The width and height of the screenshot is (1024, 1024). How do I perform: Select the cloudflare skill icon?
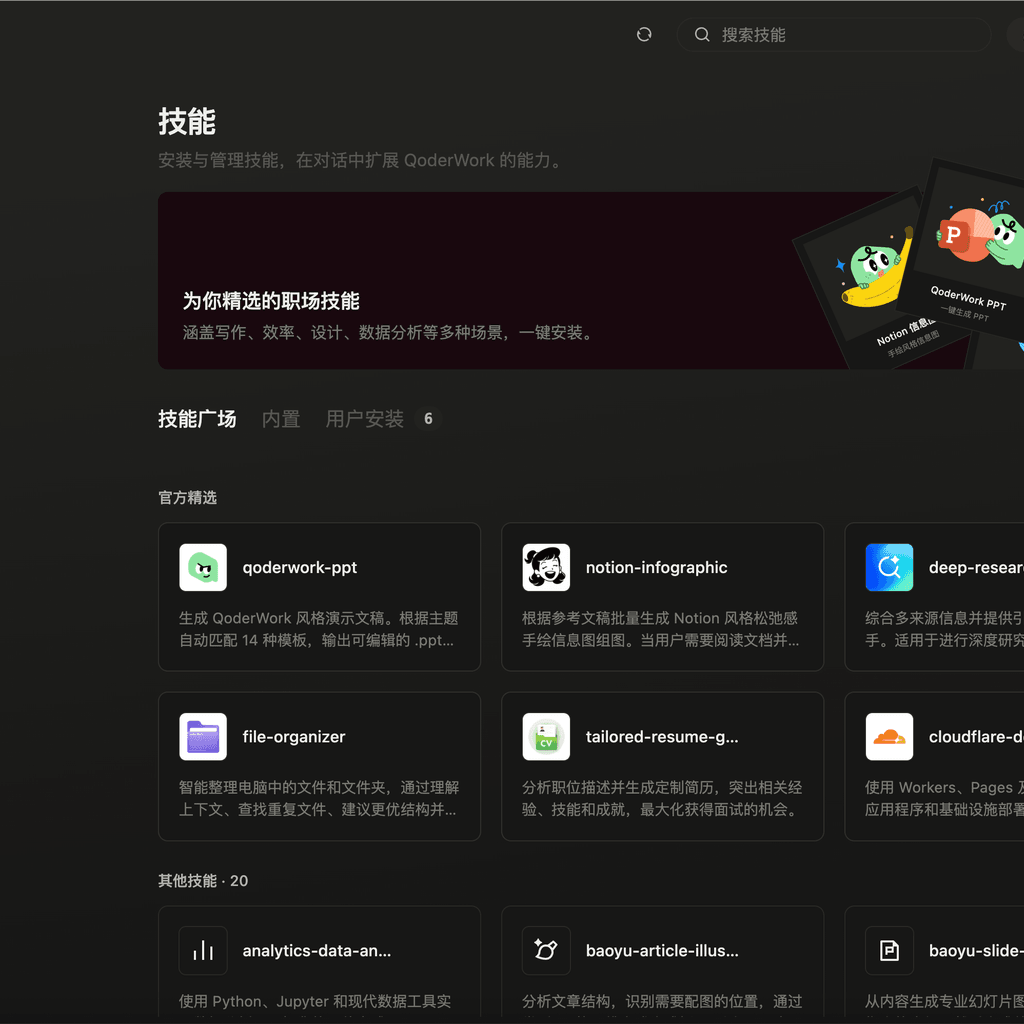pos(889,737)
